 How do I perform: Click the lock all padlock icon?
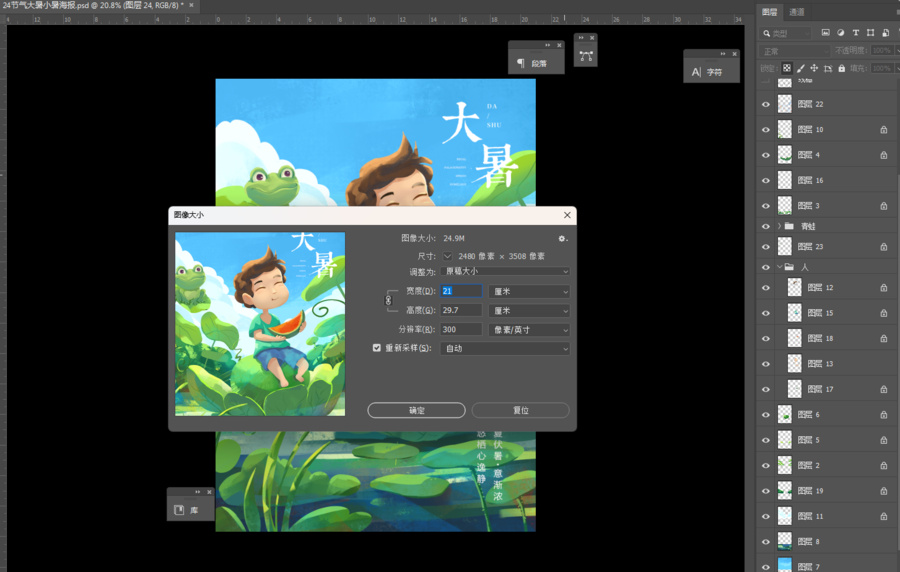coord(841,68)
